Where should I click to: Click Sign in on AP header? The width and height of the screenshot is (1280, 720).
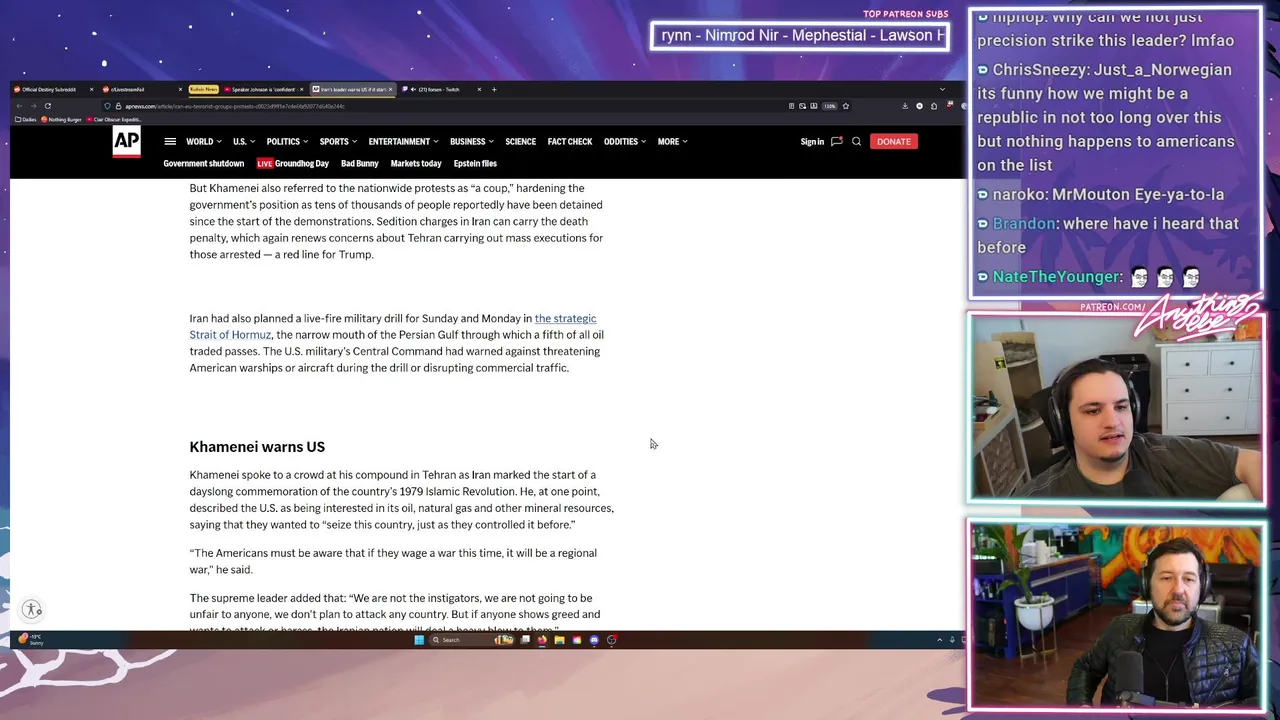coord(812,142)
